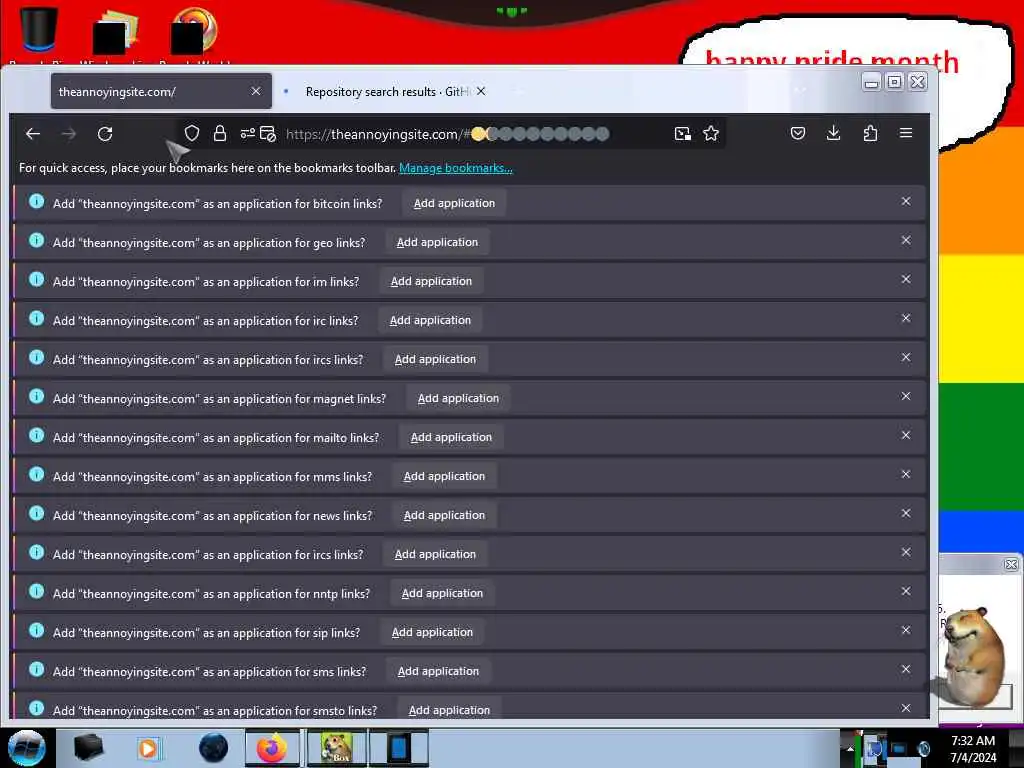Screen dimensions: 1024x768
Task: Click the taskbar clock showing 7:32 AM
Action: click(x=973, y=749)
